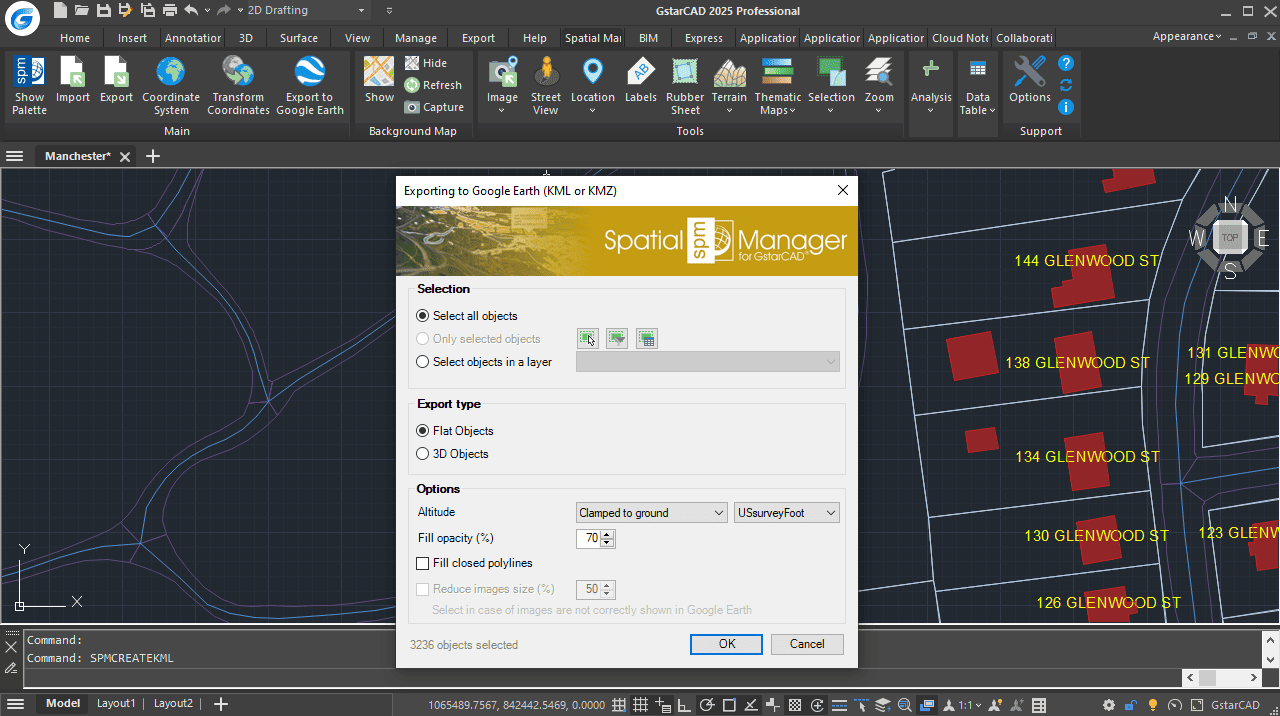Click the Save icon in quick access bar

click(x=103, y=10)
